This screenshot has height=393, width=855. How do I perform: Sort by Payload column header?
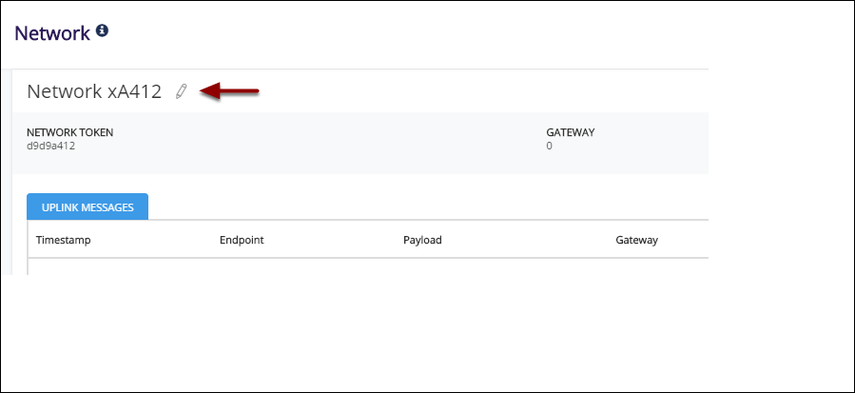coord(422,240)
